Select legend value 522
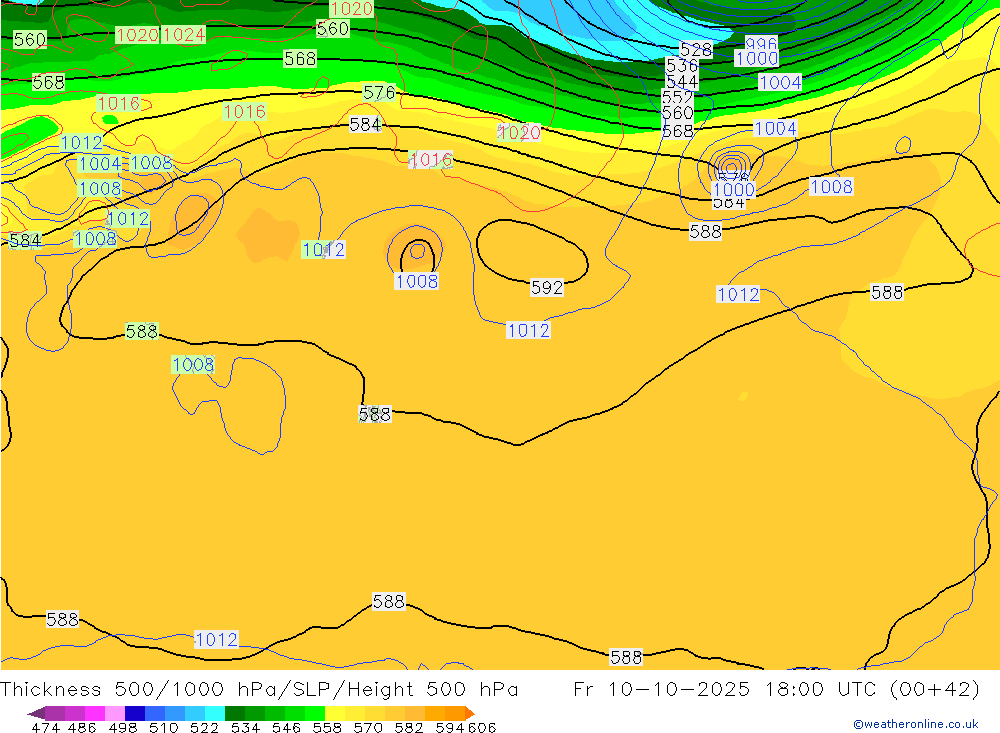The height and width of the screenshot is (733, 1000). 204,727
